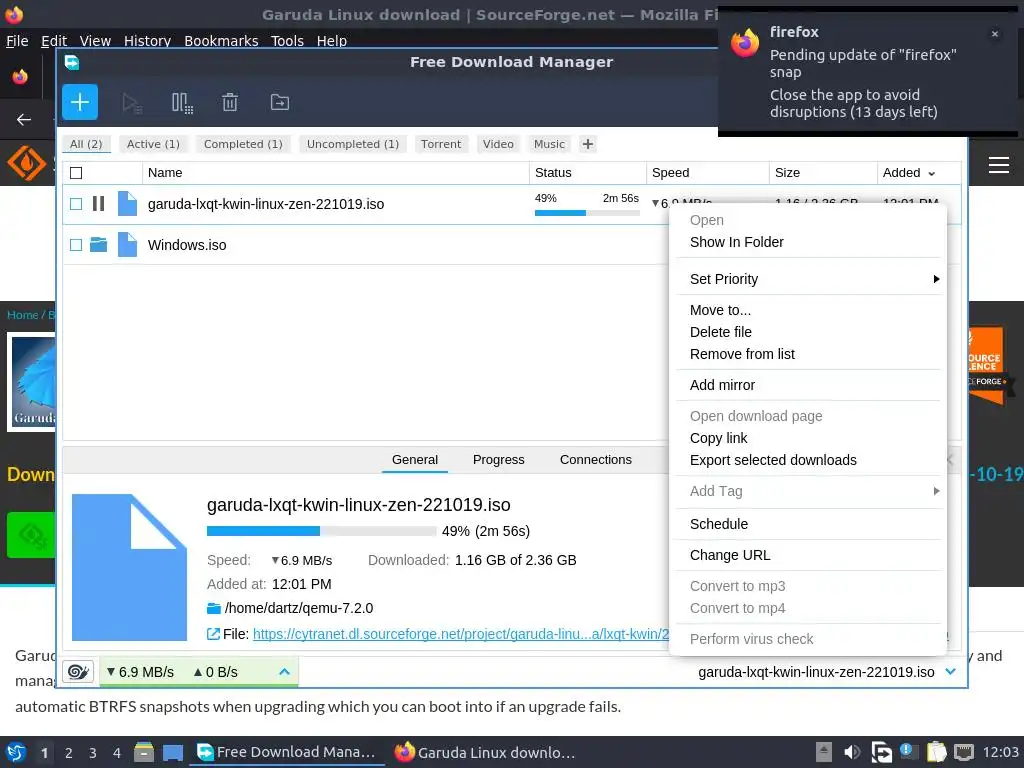Toggle the select-all header checkbox
The width and height of the screenshot is (1024, 768).
point(76,173)
